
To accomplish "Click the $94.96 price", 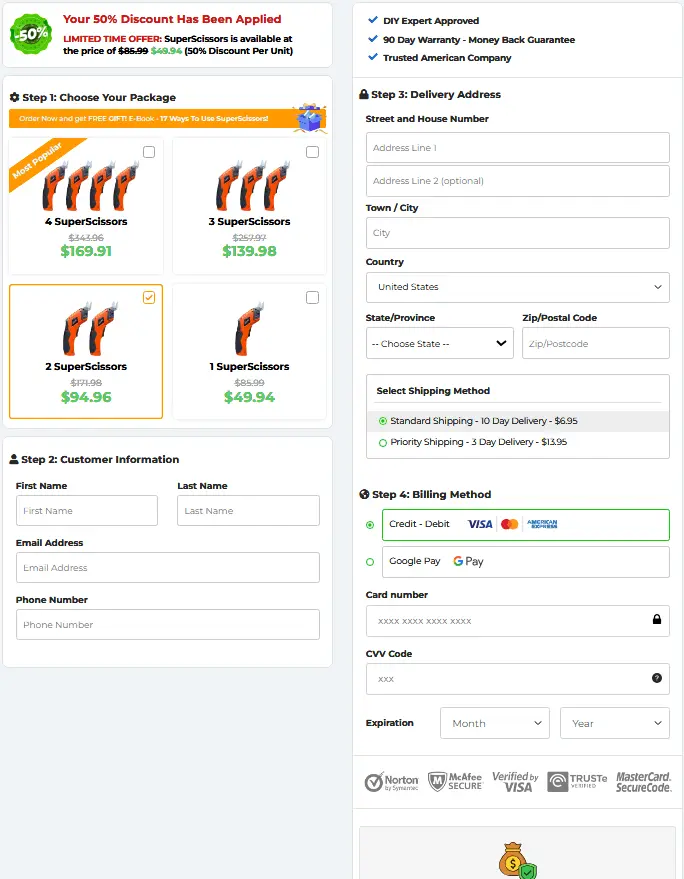I will pyautogui.click(x=86, y=397).
